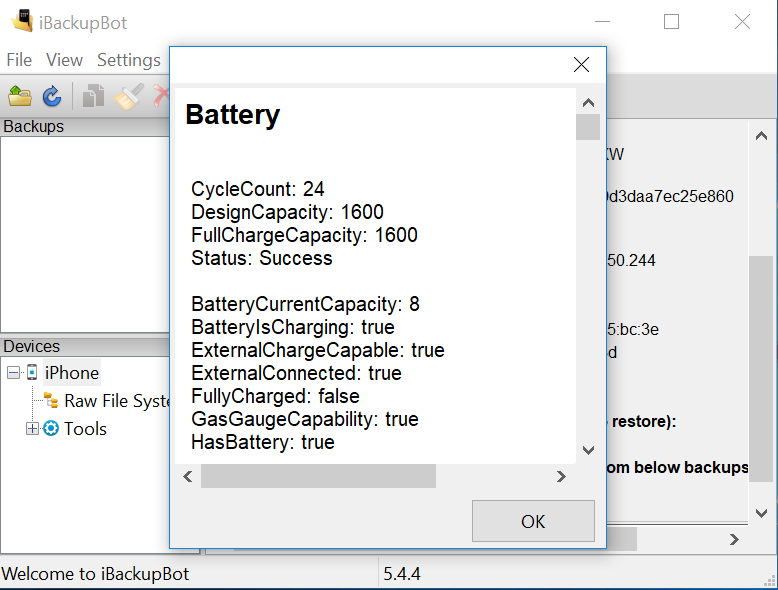
Task: Click the ExternalConnected: true line
Action: click(x=296, y=373)
